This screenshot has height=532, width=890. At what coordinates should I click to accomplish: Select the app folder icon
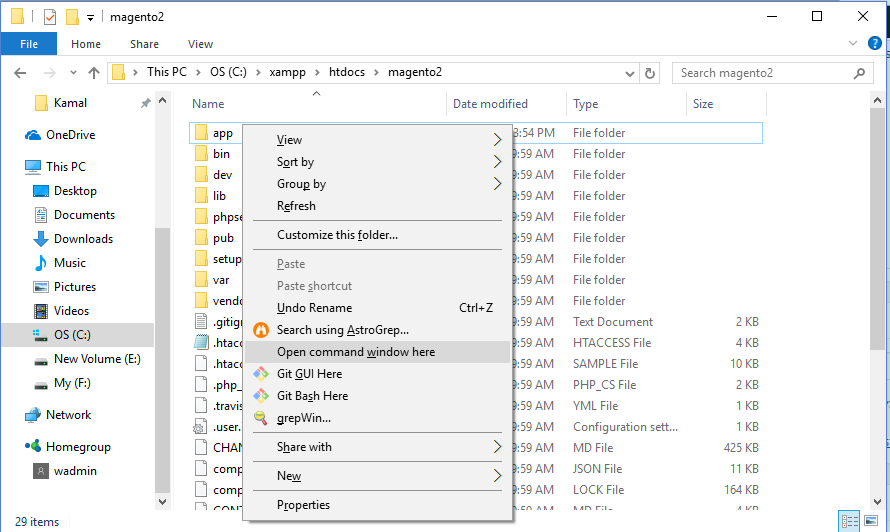[201, 133]
